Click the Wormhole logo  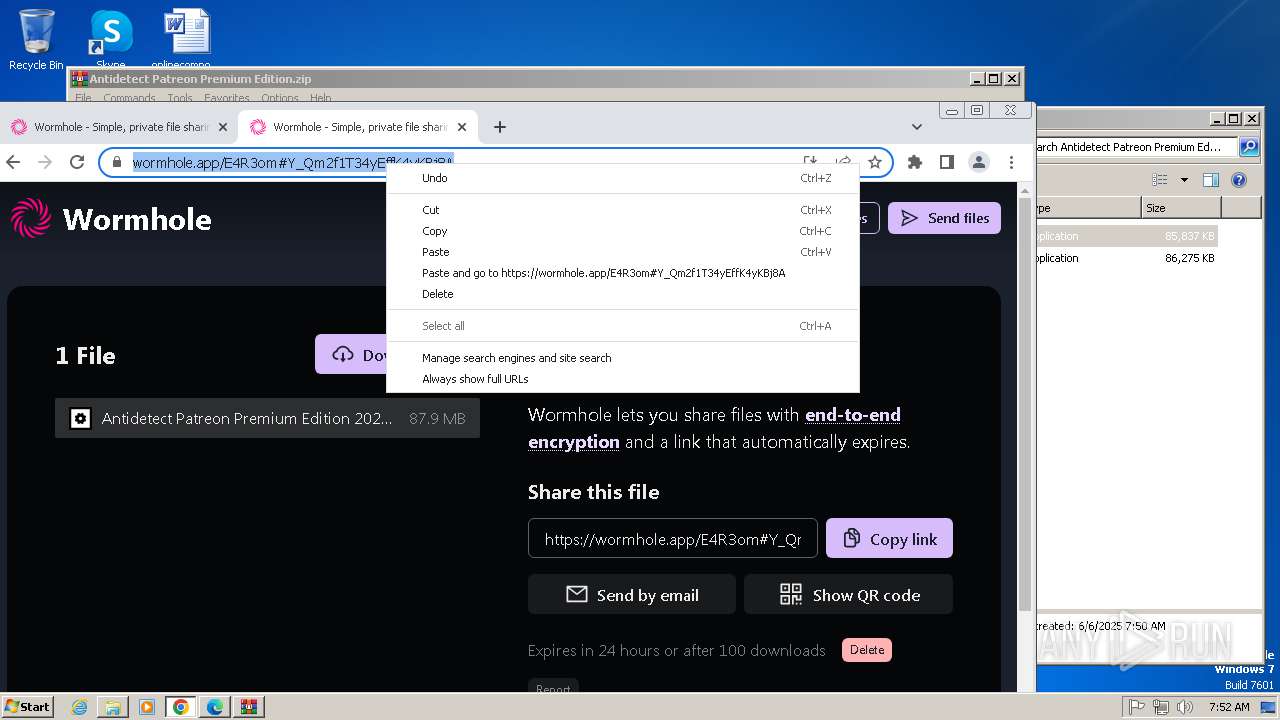(x=111, y=218)
